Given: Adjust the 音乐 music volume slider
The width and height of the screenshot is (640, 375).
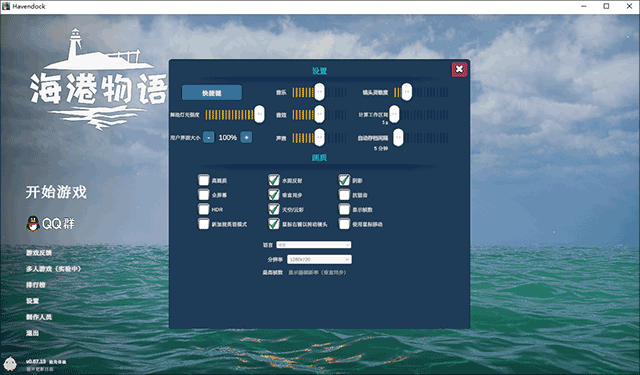Looking at the screenshot, I should click(x=319, y=92).
